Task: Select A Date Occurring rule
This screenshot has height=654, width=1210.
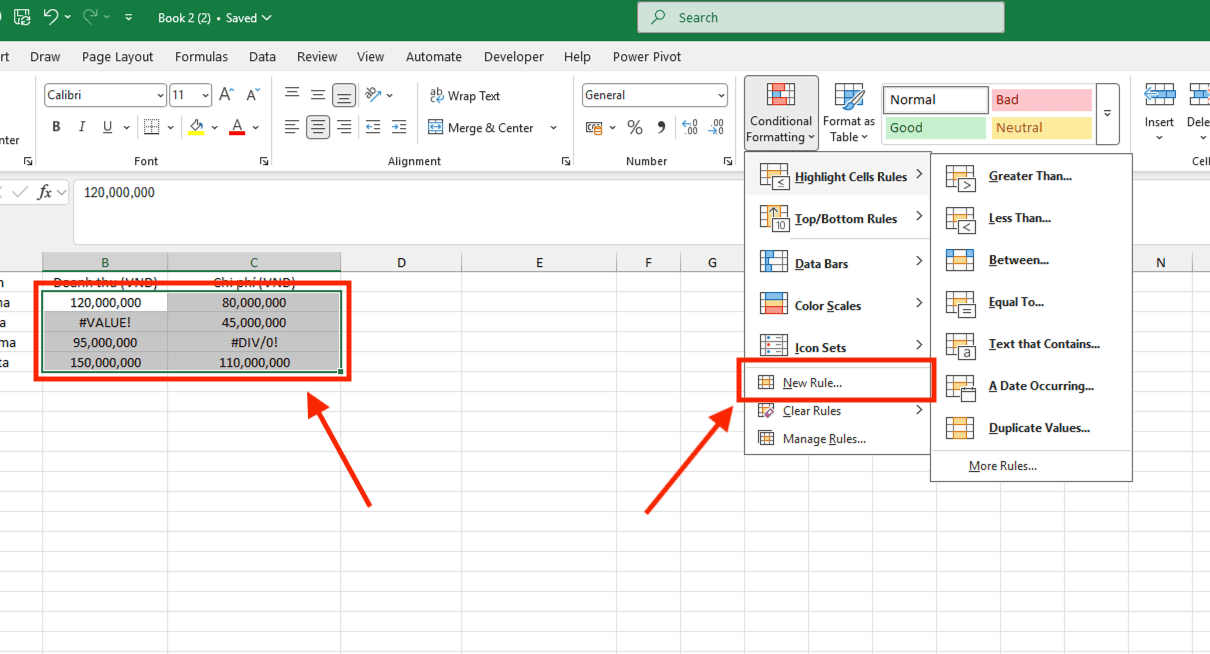Action: click(1031, 386)
